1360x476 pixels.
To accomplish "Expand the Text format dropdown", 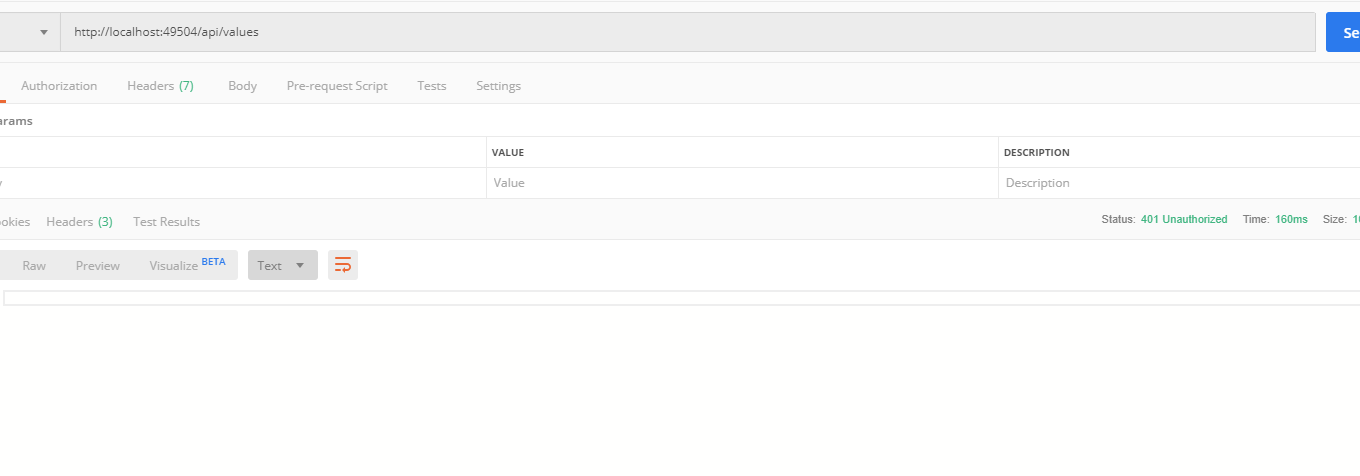I will [282, 265].
